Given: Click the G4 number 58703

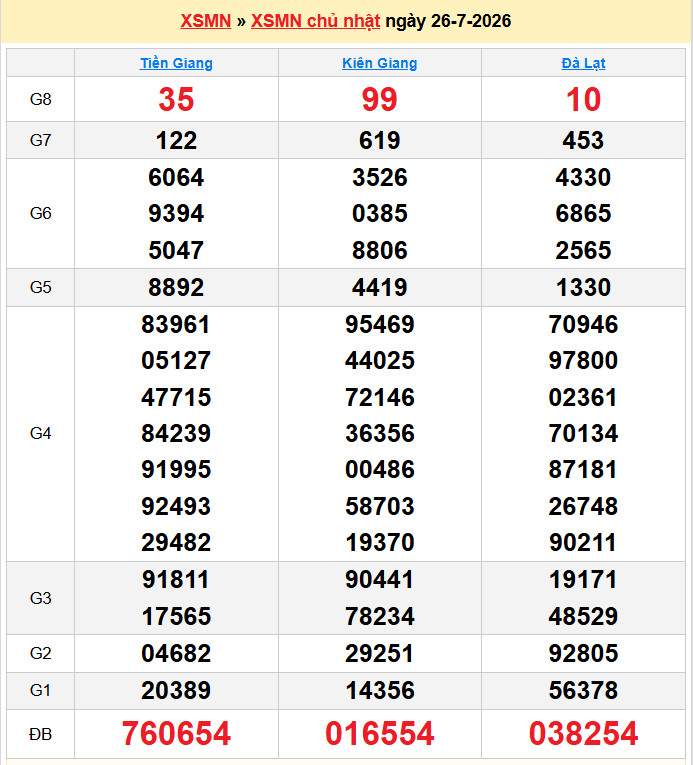Looking at the screenshot, I should [x=380, y=506].
